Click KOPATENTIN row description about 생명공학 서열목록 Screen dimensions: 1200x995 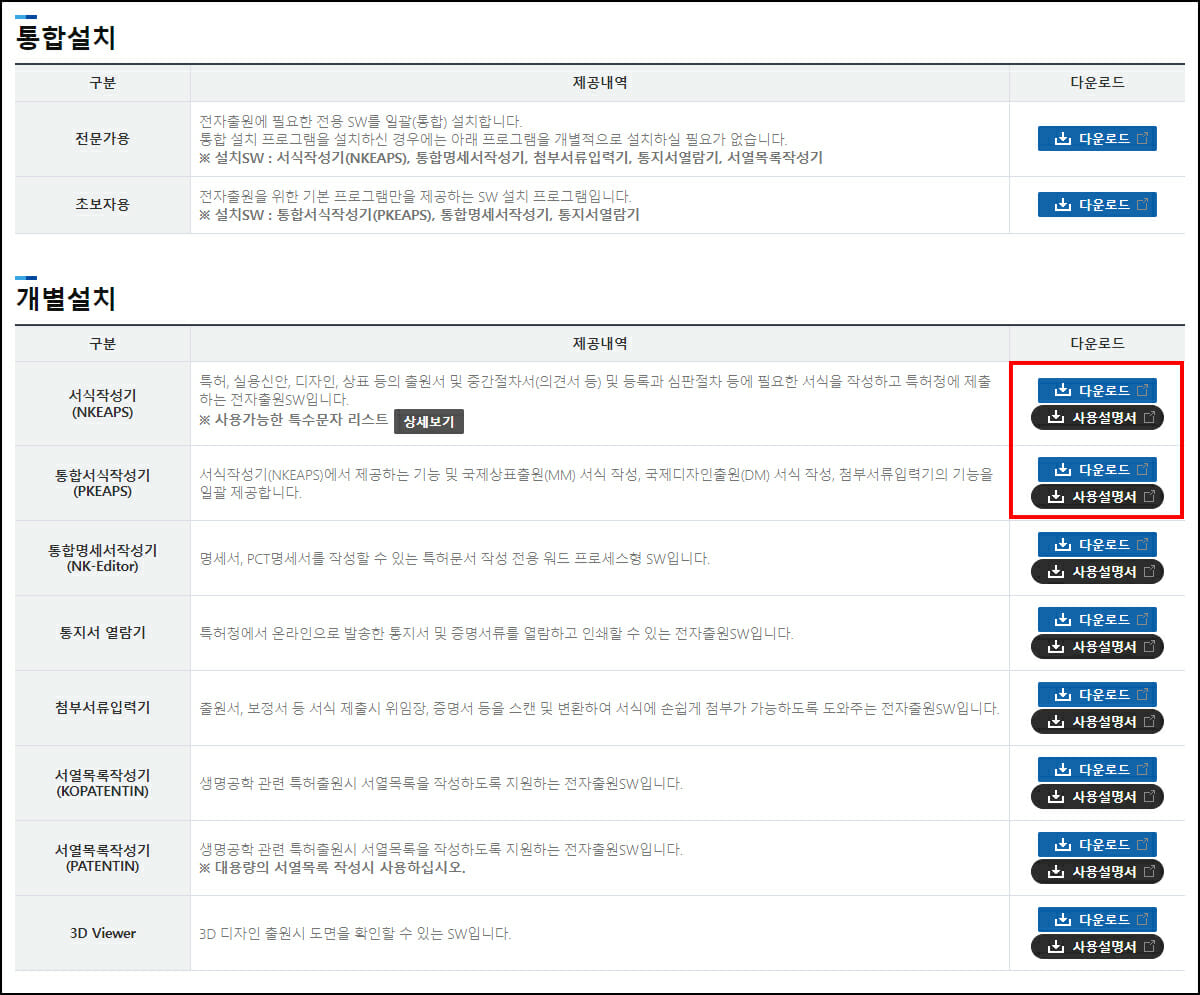(441, 783)
